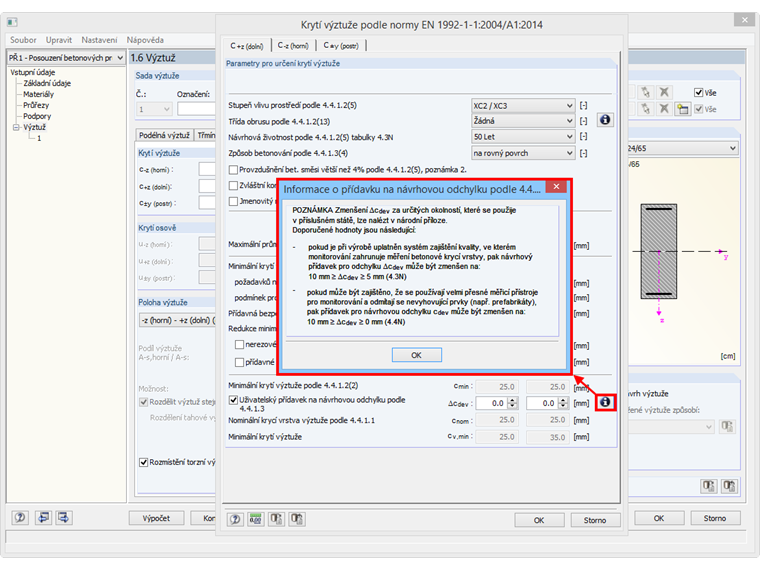Click the left icon at bottom-right of main window
The height and width of the screenshot is (570, 760).
point(709,486)
